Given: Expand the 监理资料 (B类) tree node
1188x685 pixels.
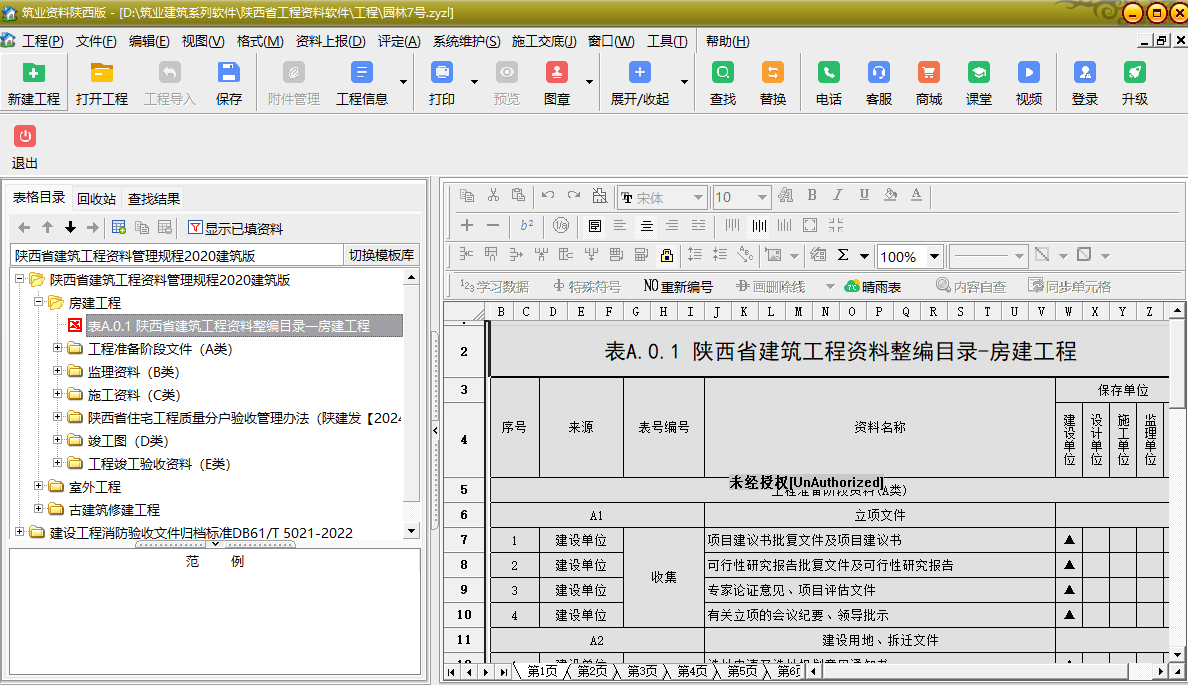Looking at the screenshot, I should tap(58, 372).
